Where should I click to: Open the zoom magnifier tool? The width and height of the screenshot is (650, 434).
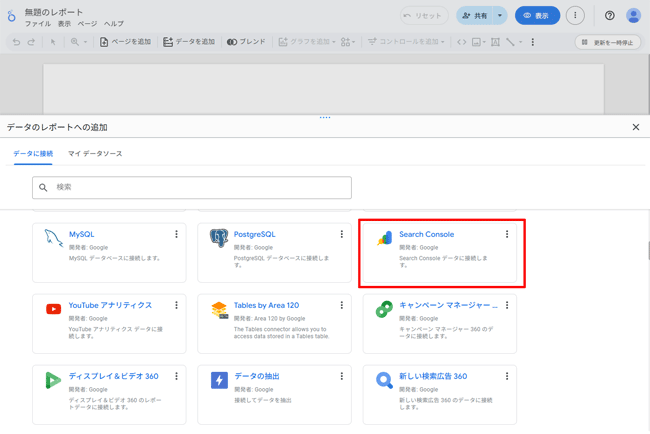pyautogui.click(x=75, y=42)
